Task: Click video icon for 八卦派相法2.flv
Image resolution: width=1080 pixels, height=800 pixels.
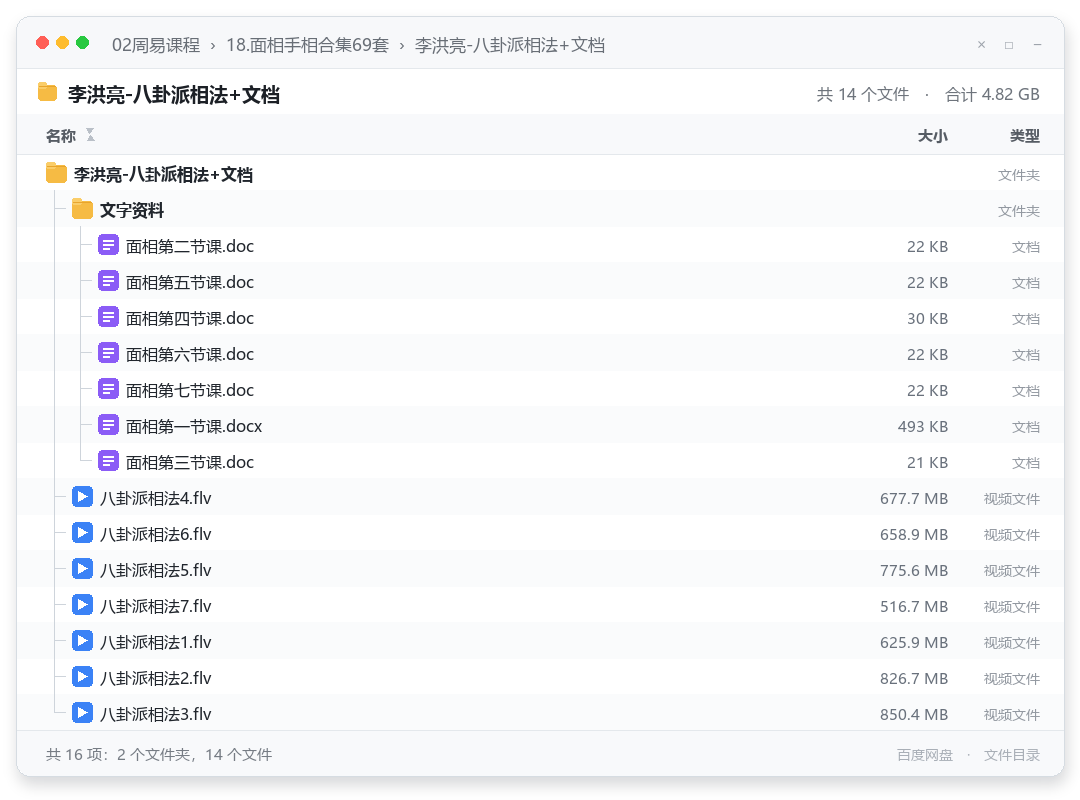Action: (x=82, y=677)
